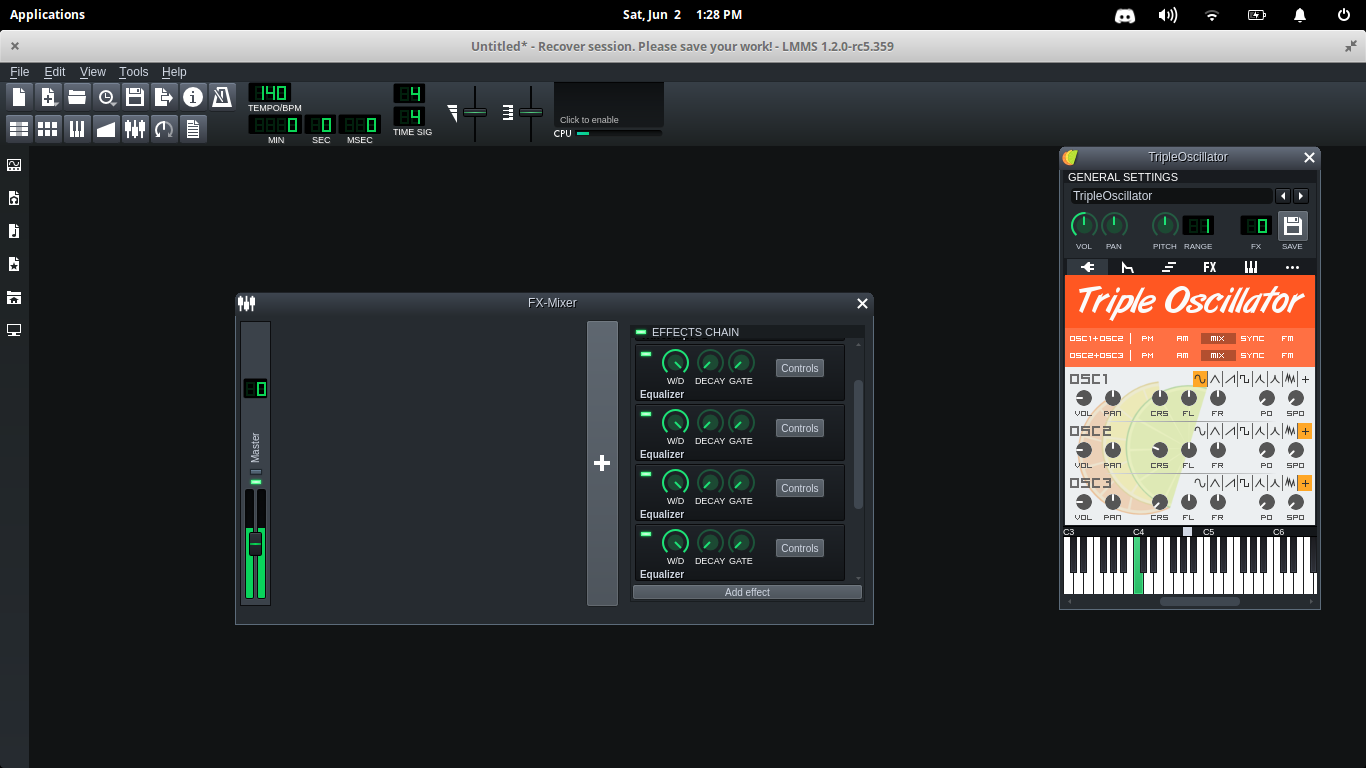
Task: Open the system volume tray icon
Action: click(1168, 15)
